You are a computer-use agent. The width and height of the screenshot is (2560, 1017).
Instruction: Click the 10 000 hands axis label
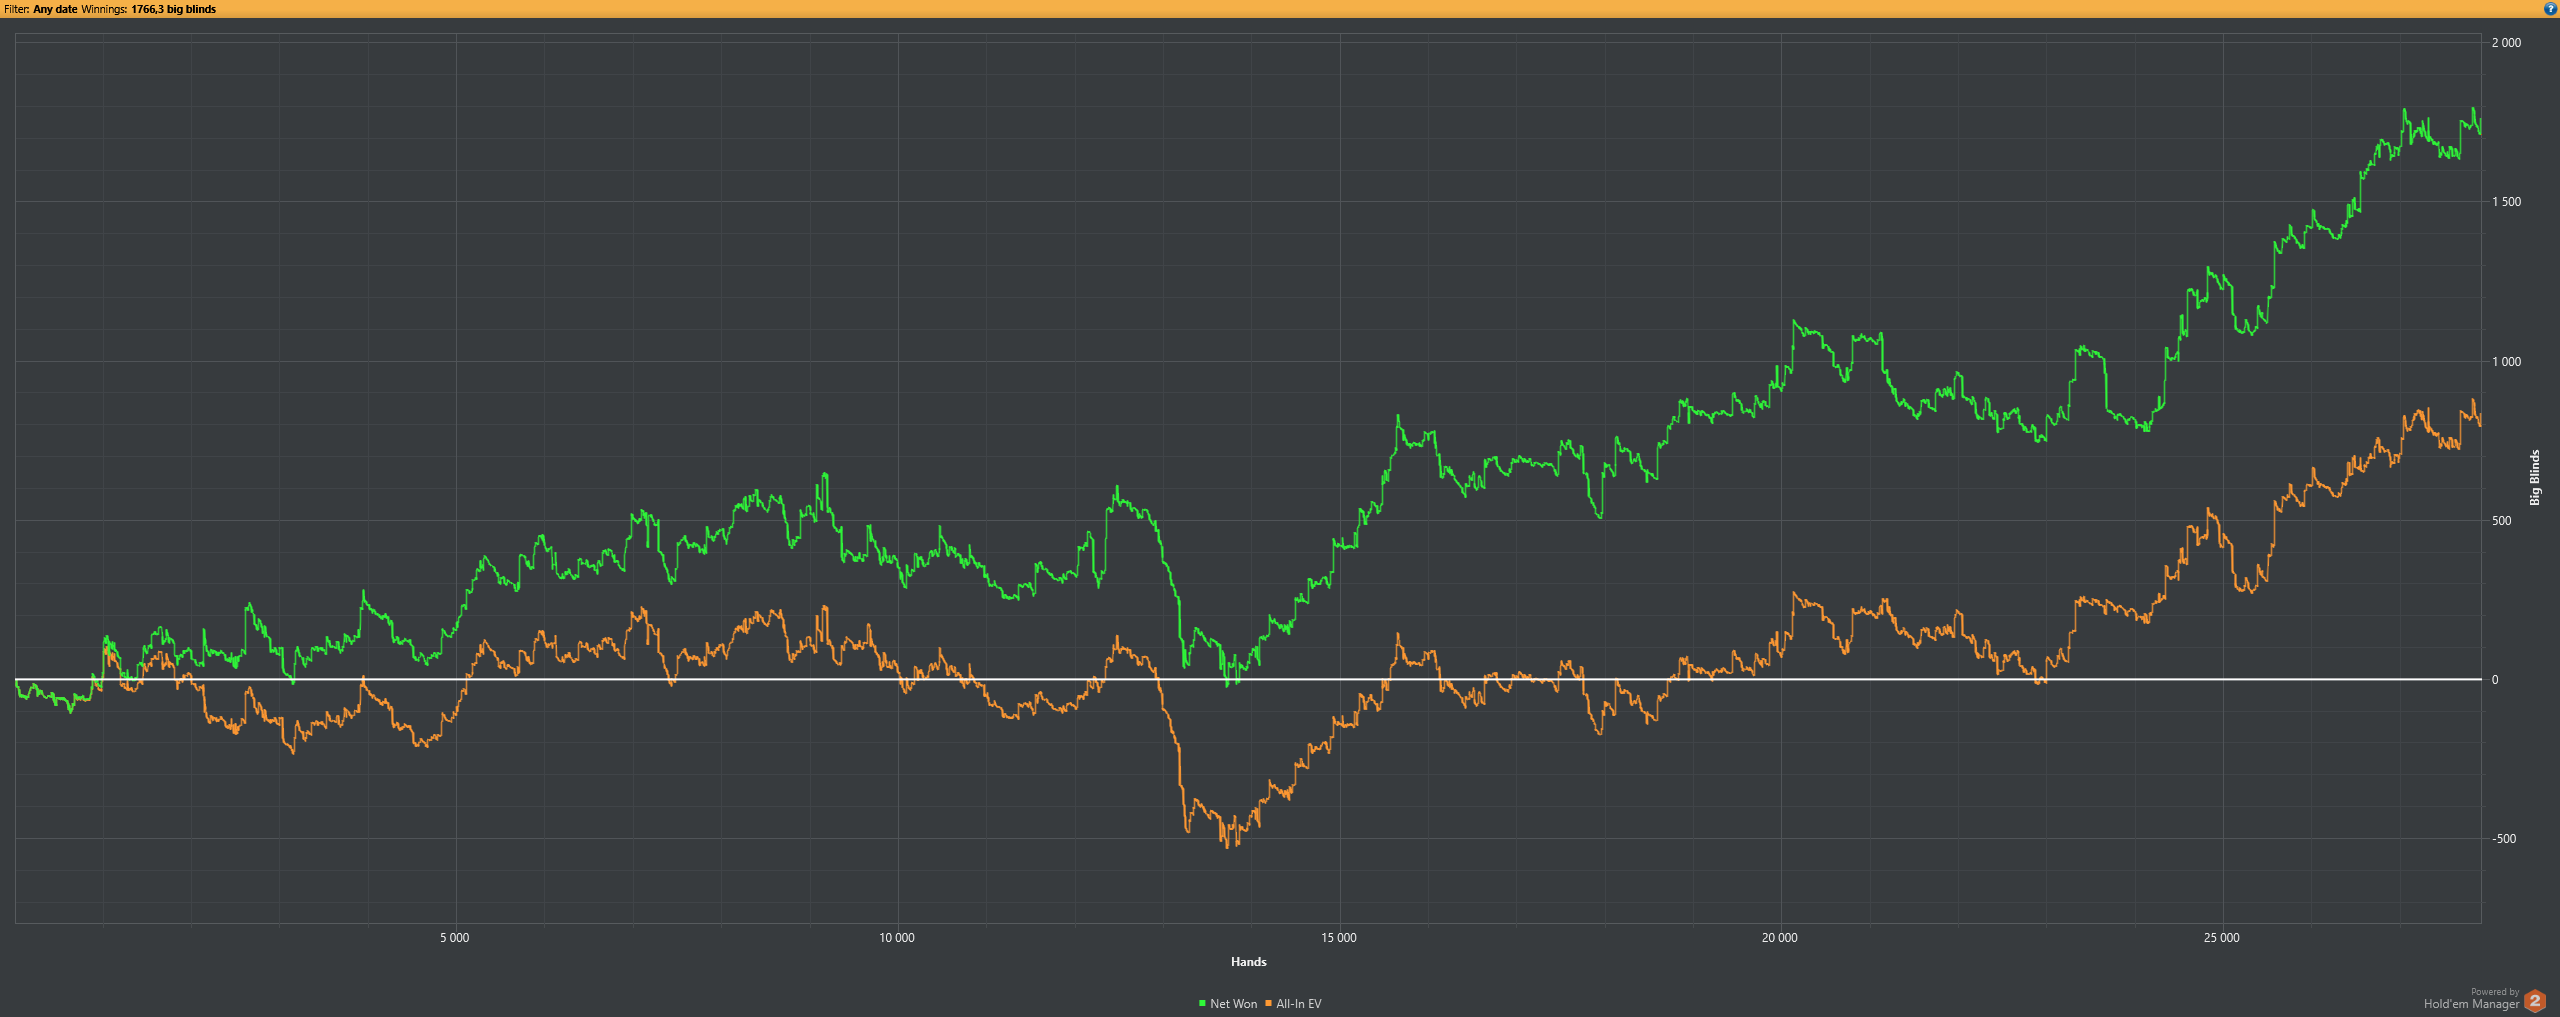tap(896, 938)
